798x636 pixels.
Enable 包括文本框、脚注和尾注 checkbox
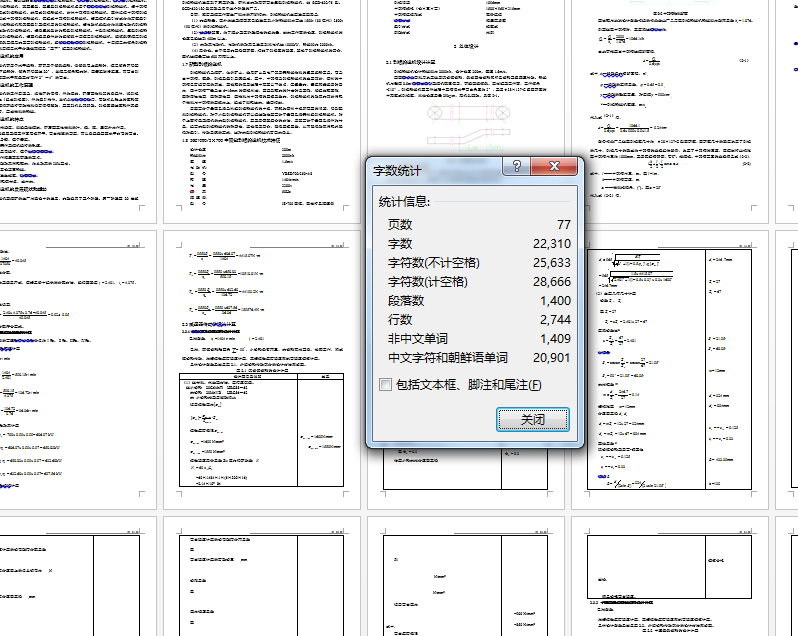[385, 385]
